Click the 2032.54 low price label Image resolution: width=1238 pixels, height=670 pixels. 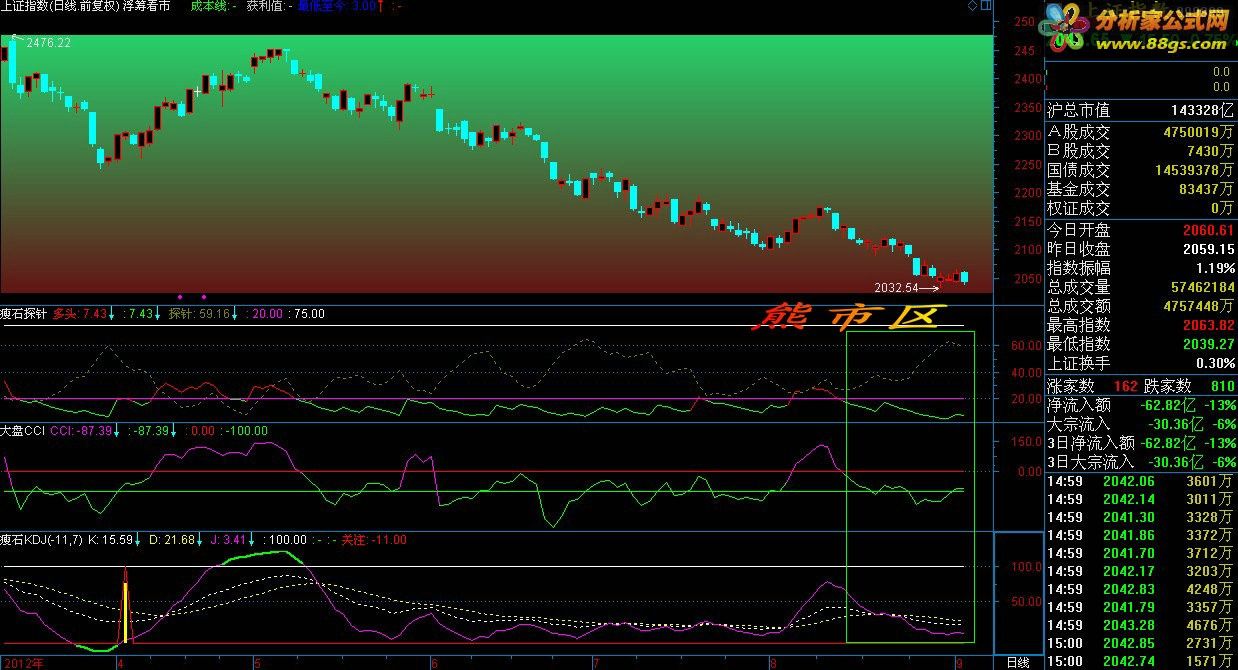pos(896,287)
